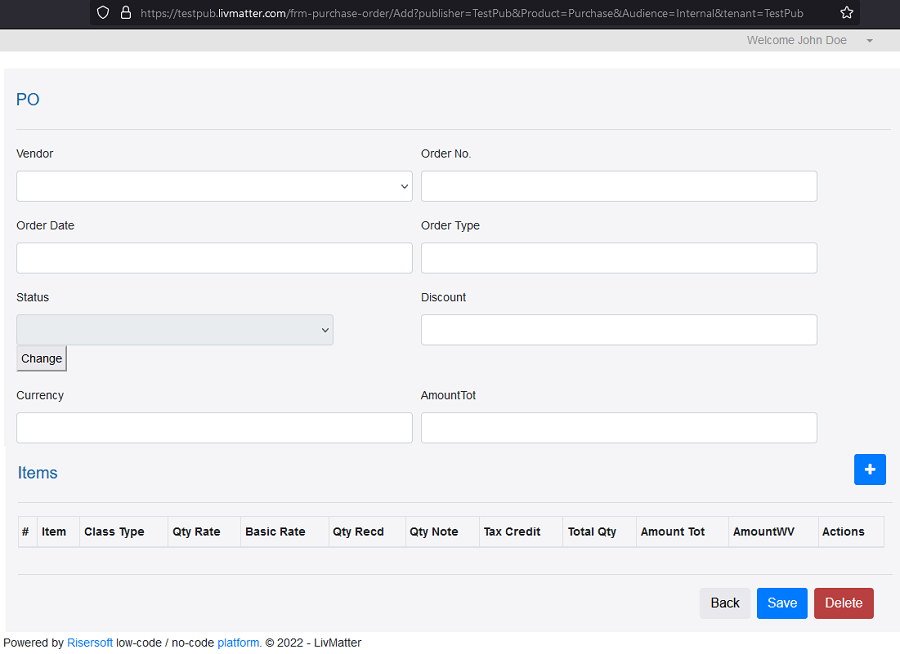Expand the Status dropdown
The height and width of the screenshot is (654, 900).
click(x=175, y=330)
